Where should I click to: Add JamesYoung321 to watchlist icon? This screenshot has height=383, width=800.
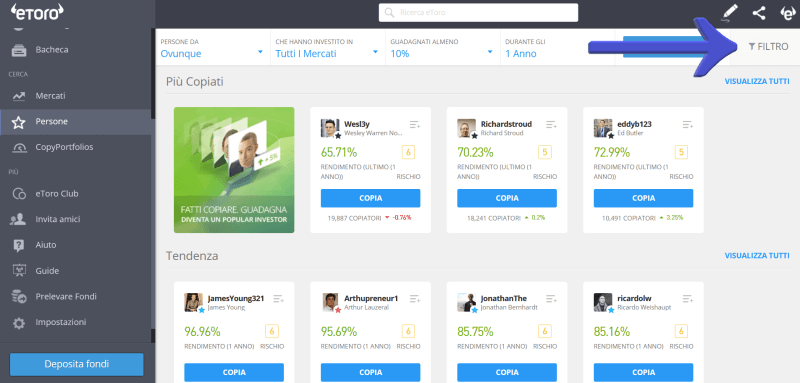(x=278, y=299)
